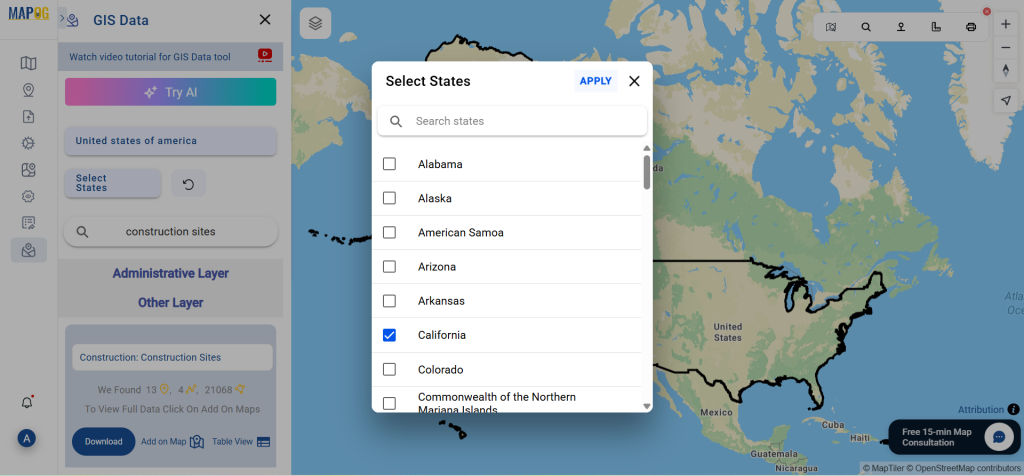Viewport: 1024px width, 476px height.
Task: Click the compass north arrow icon
Action: pos(1006,70)
